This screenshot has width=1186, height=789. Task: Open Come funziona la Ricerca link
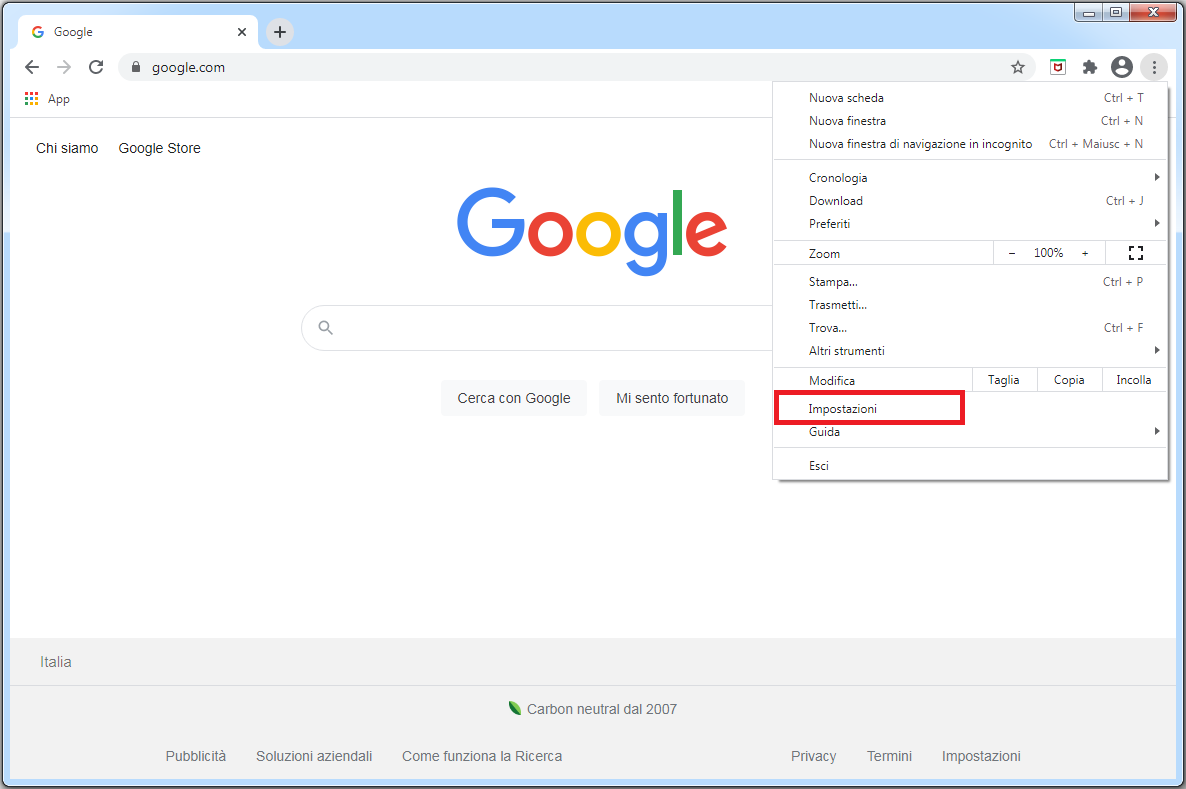pyautogui.click(x=482, y=756)
